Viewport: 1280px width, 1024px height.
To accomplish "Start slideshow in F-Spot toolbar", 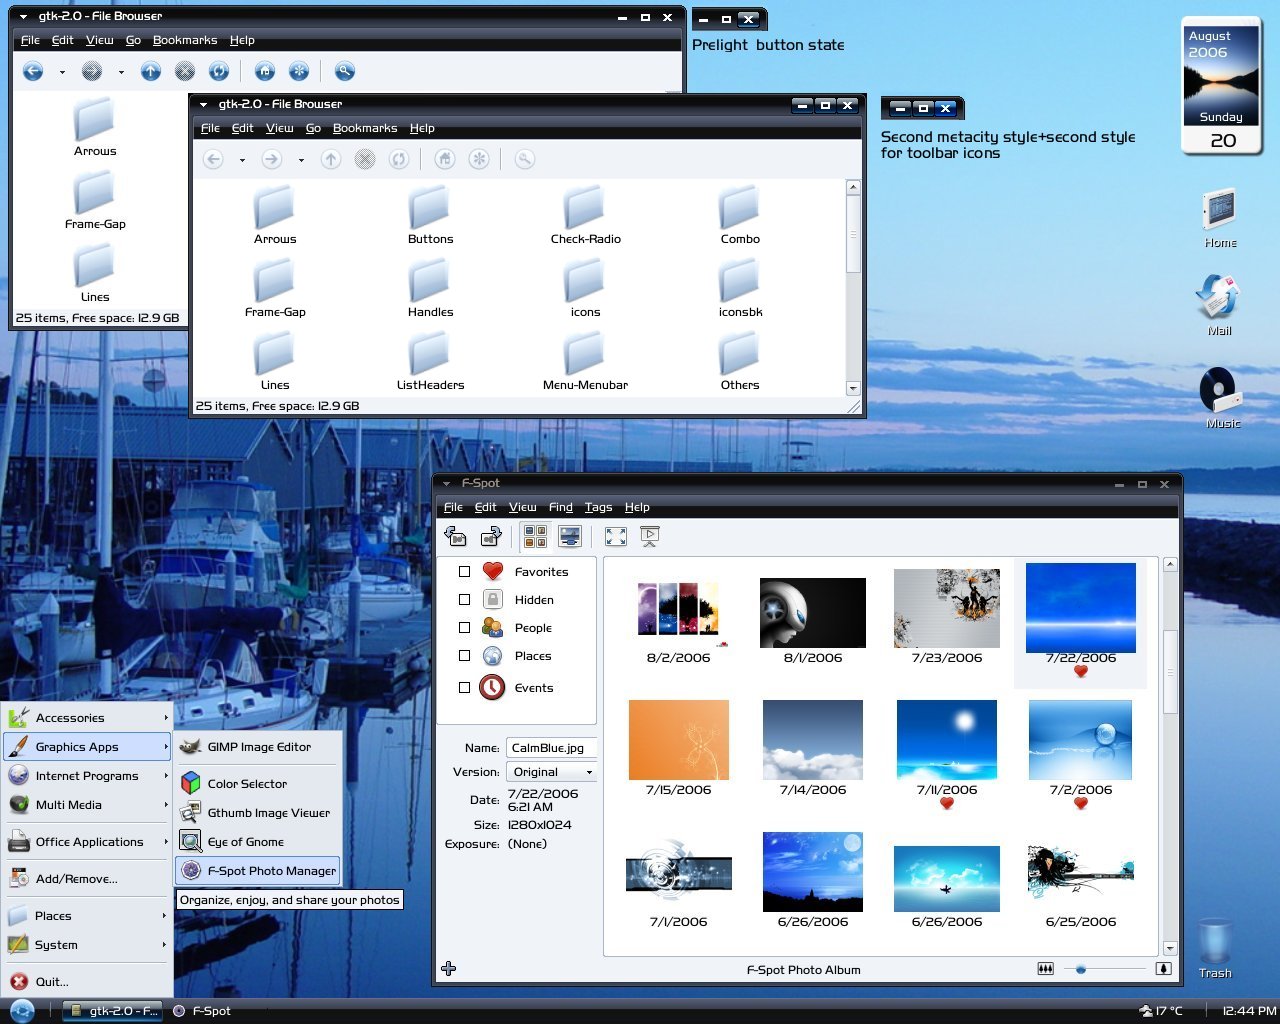I will pyautogui.click(x=650, y=536).
